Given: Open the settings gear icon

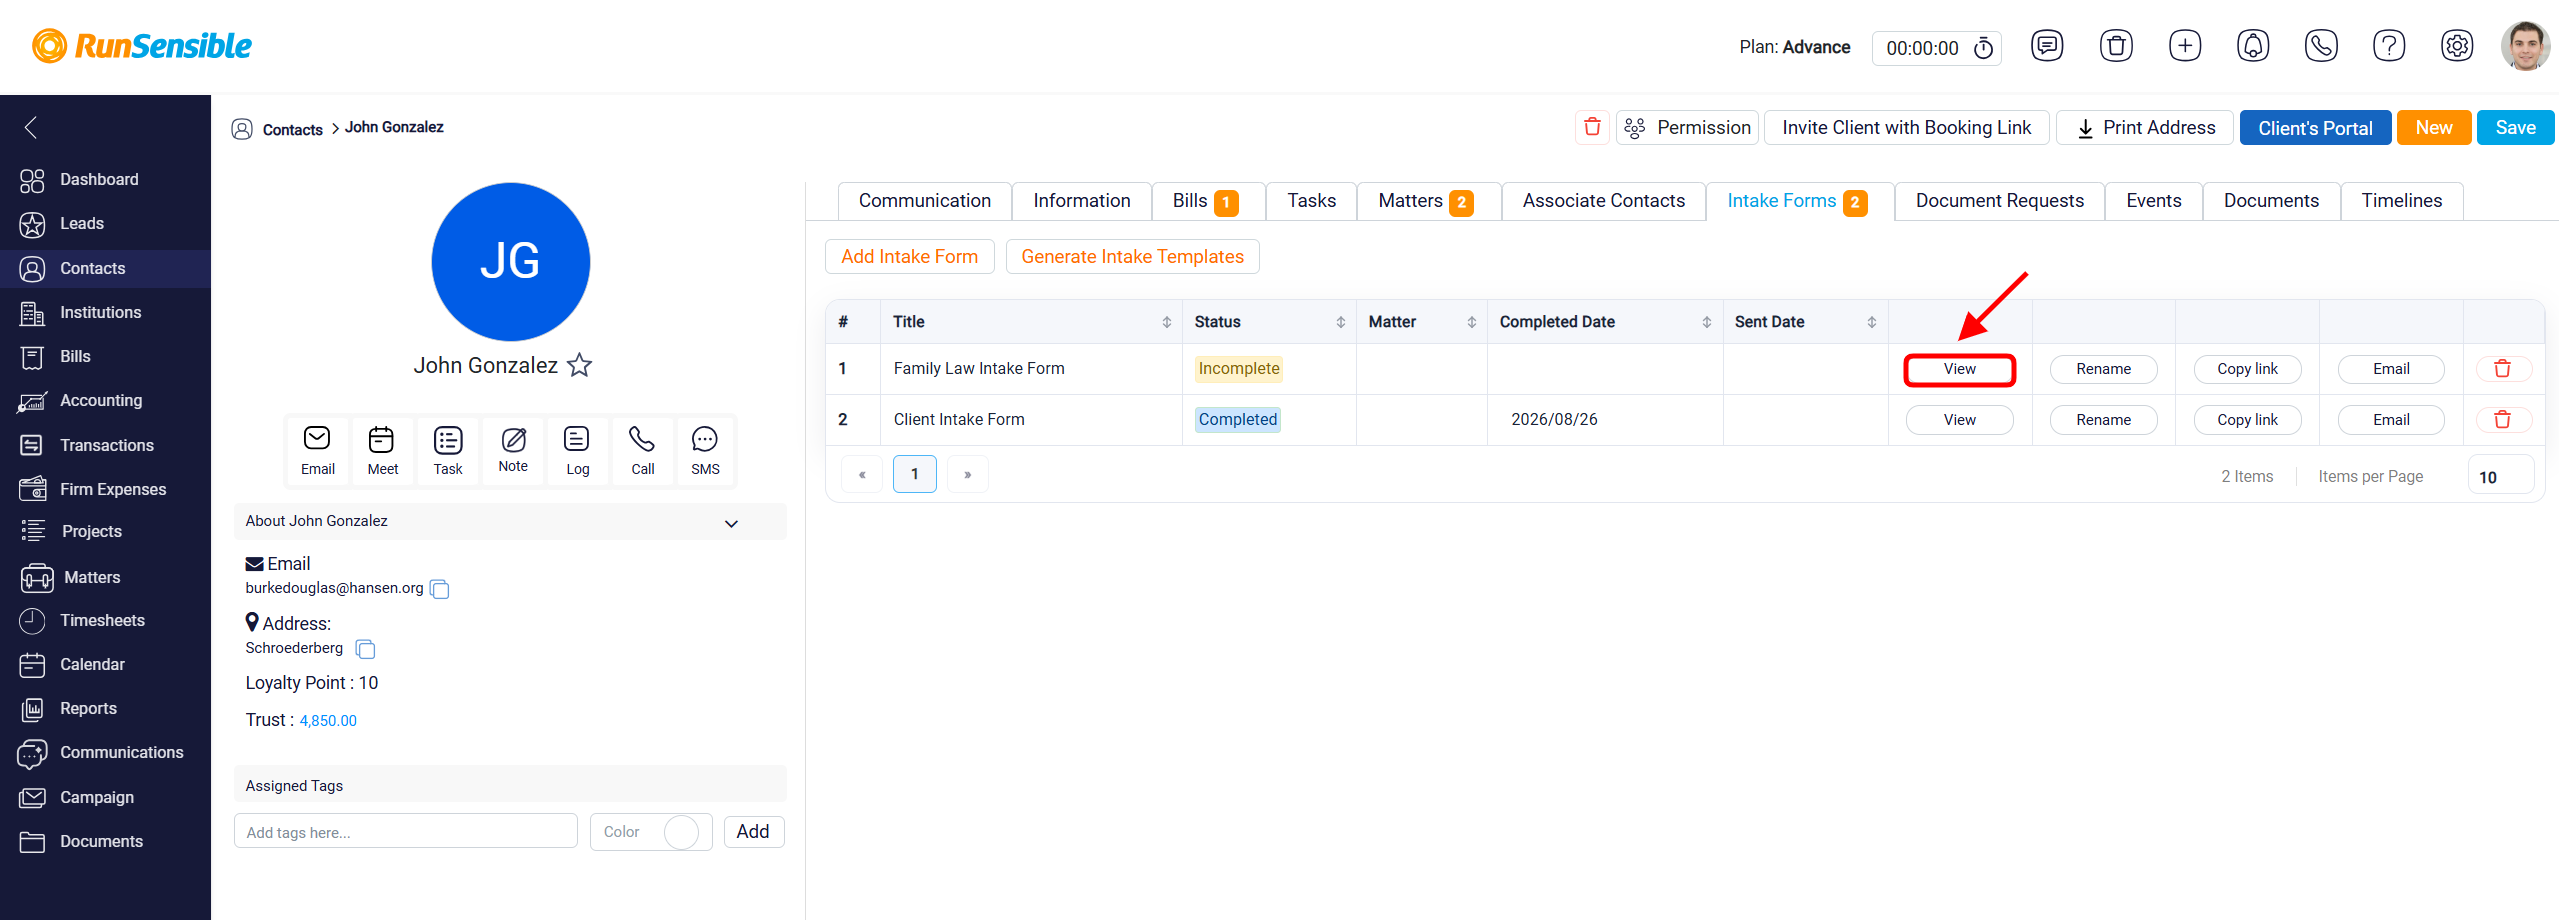Looking at the screenshot, I should 2456,46.
